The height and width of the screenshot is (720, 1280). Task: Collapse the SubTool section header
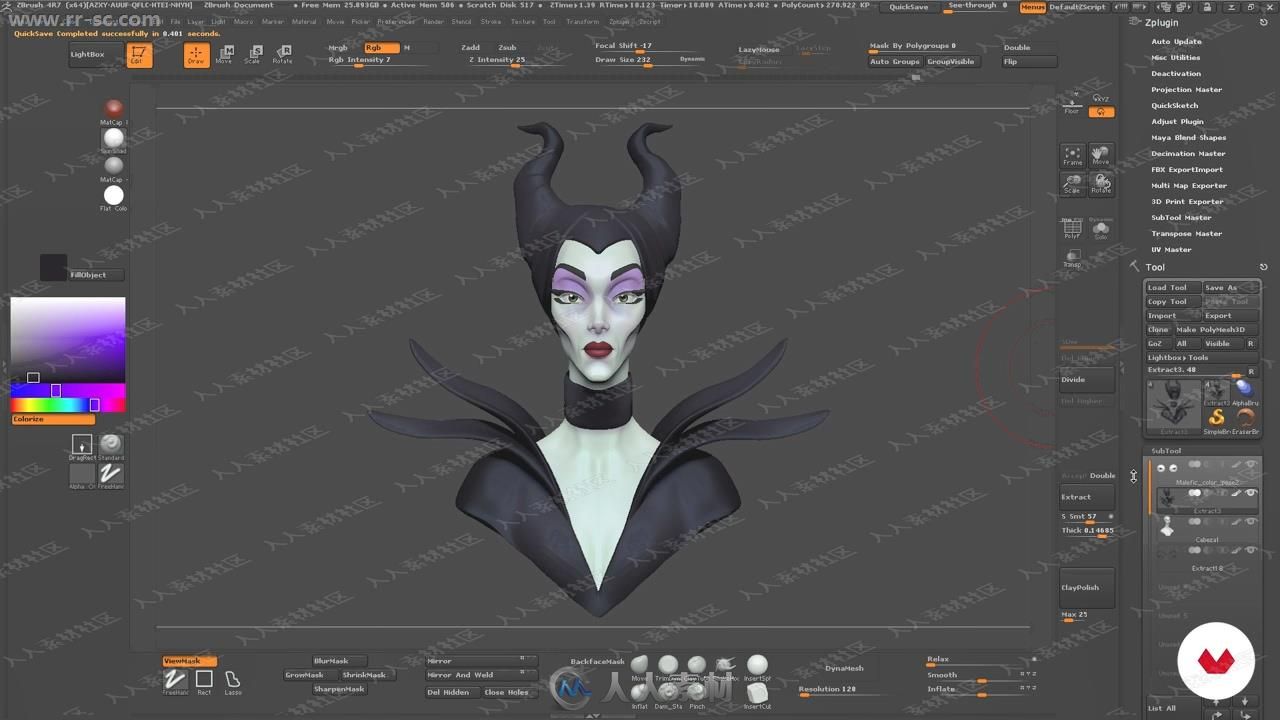[x=1166, y=451]
